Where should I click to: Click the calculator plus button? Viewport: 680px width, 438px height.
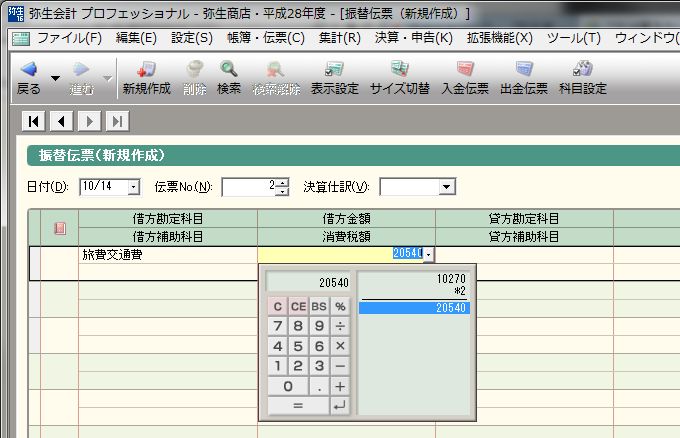click(340, 386)
